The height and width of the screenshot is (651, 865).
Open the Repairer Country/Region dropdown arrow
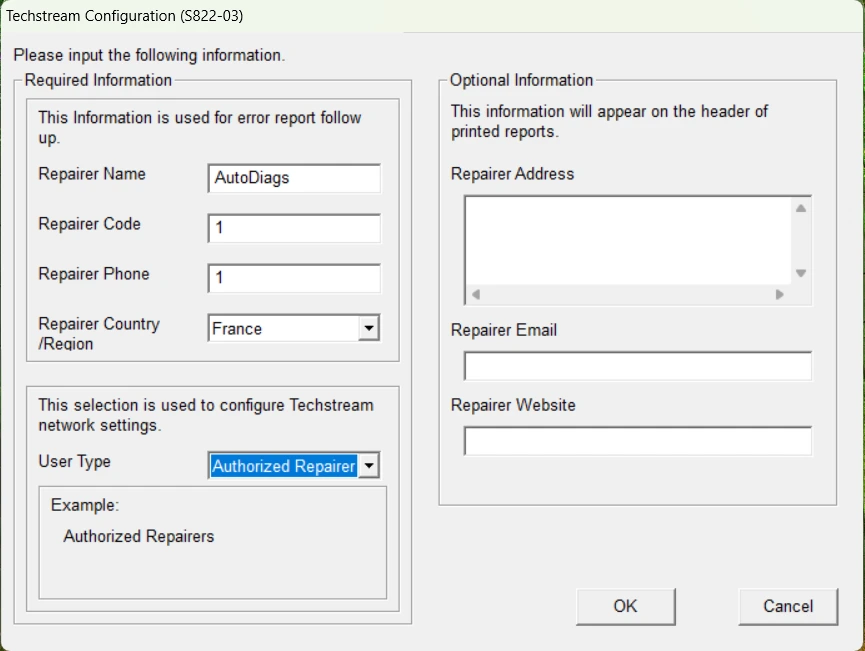point(369,328)
